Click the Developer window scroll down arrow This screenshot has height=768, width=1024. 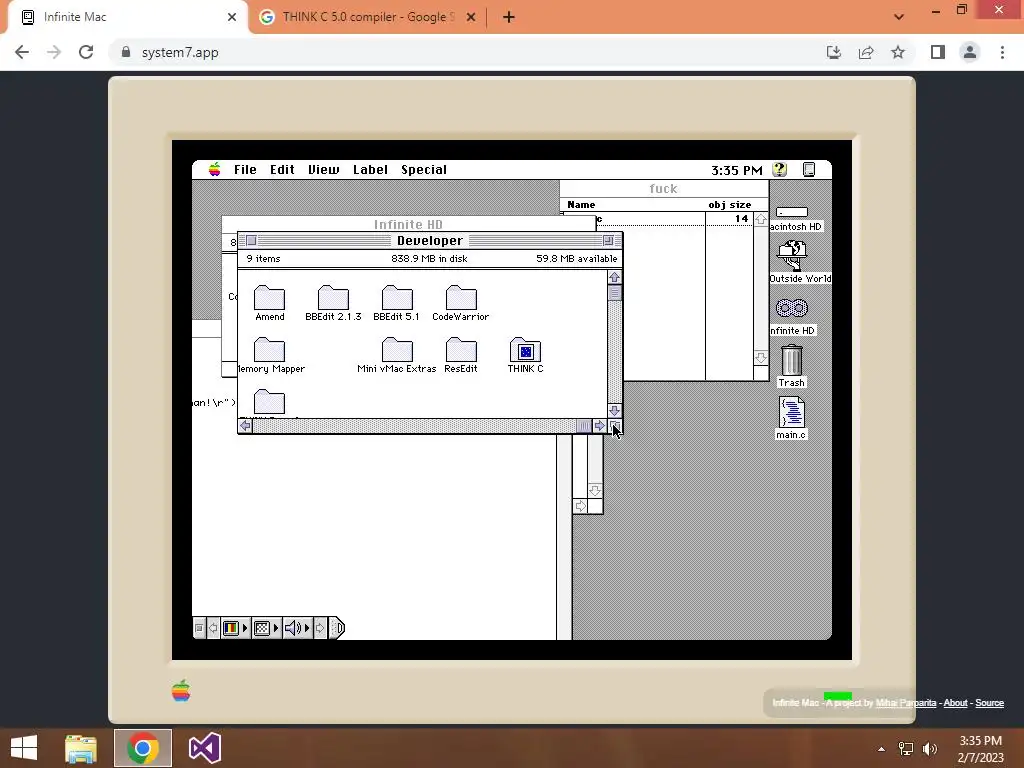pos(615,411)
